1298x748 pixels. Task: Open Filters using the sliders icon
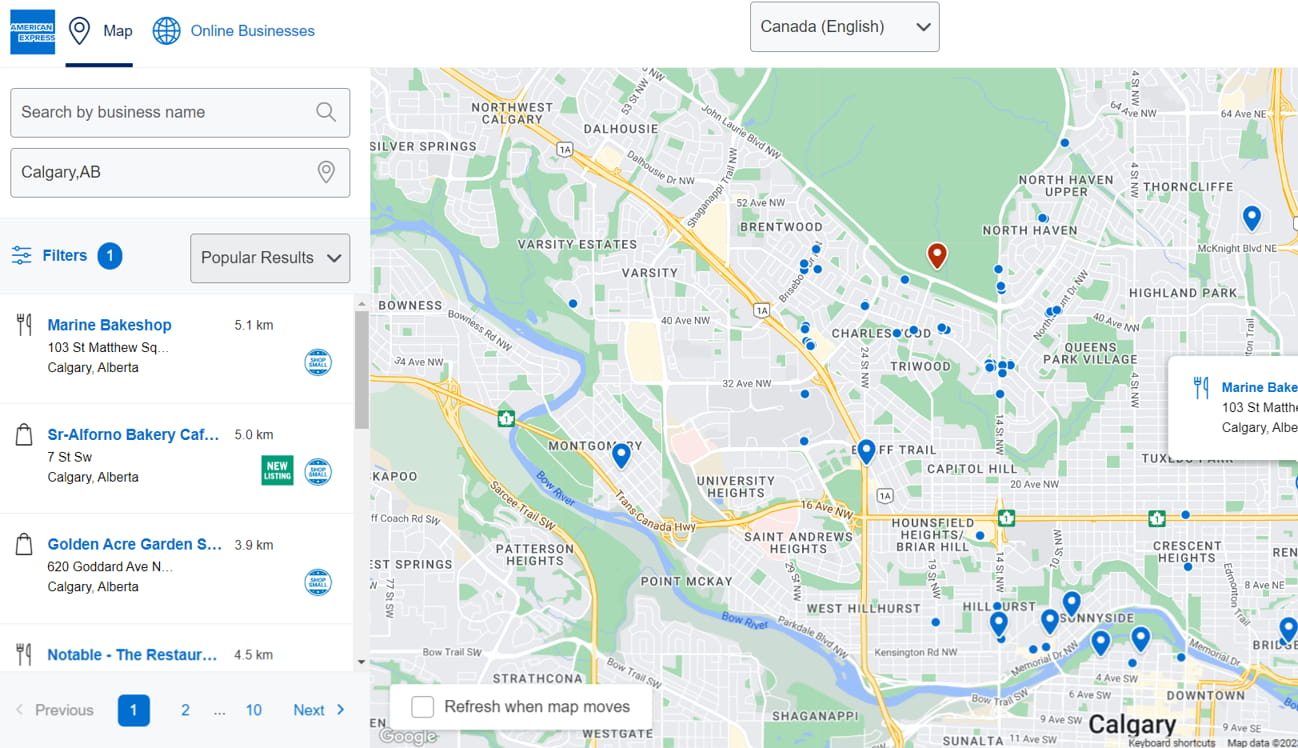point(21,255)
